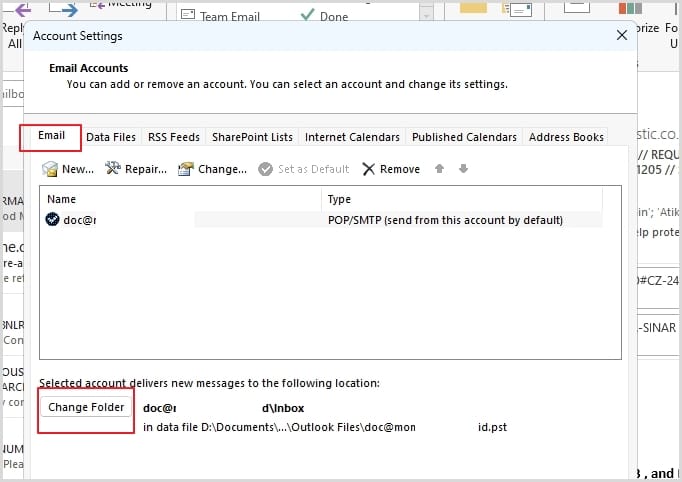This screenshot has width=682, height=482.
Task: Click the Set as Default checkmark icon
Action: coord(265,169)
